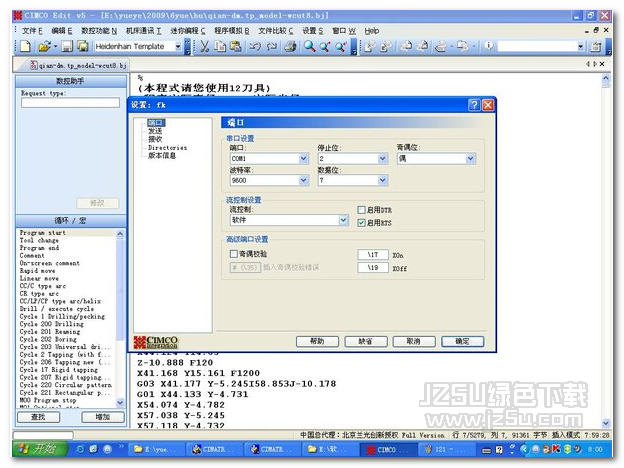Click the Internet Explorer quick launch icon
The height and width of the screenshot is (468, 624).
(x=80, y=449)
